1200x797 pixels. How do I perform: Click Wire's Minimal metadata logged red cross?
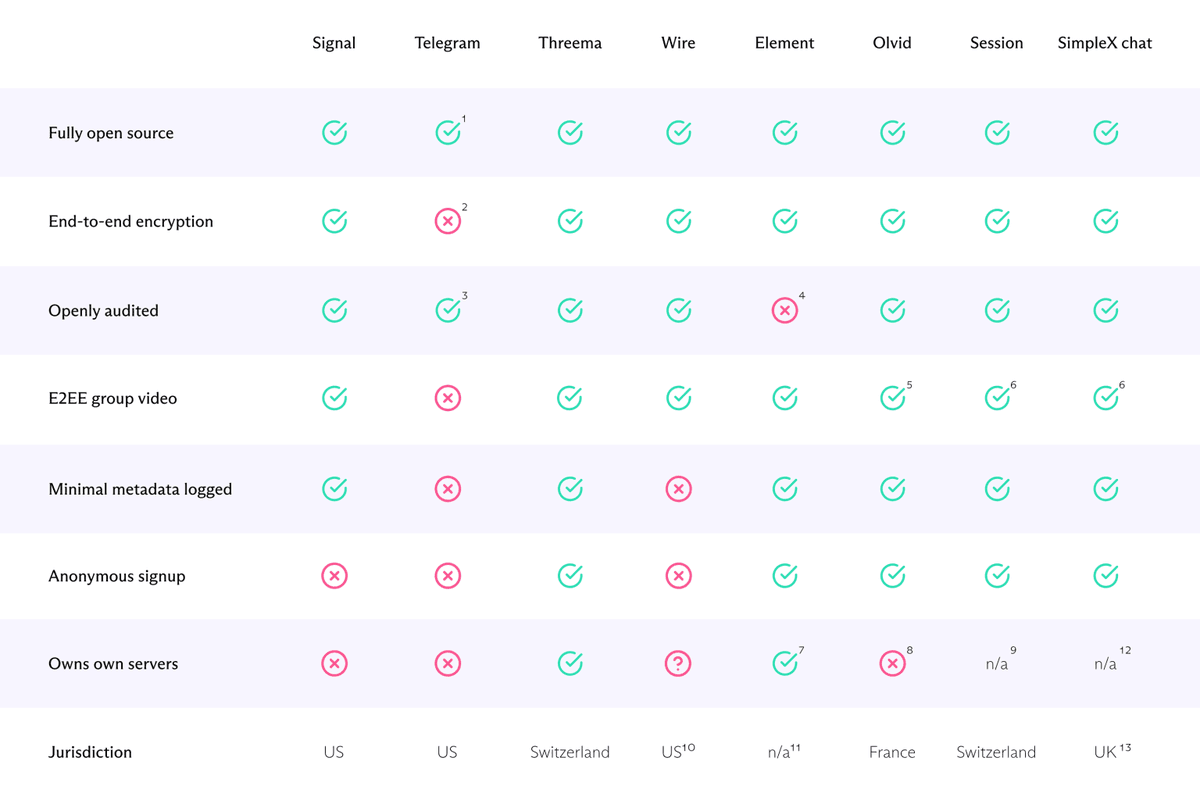[x=678, y=489]
